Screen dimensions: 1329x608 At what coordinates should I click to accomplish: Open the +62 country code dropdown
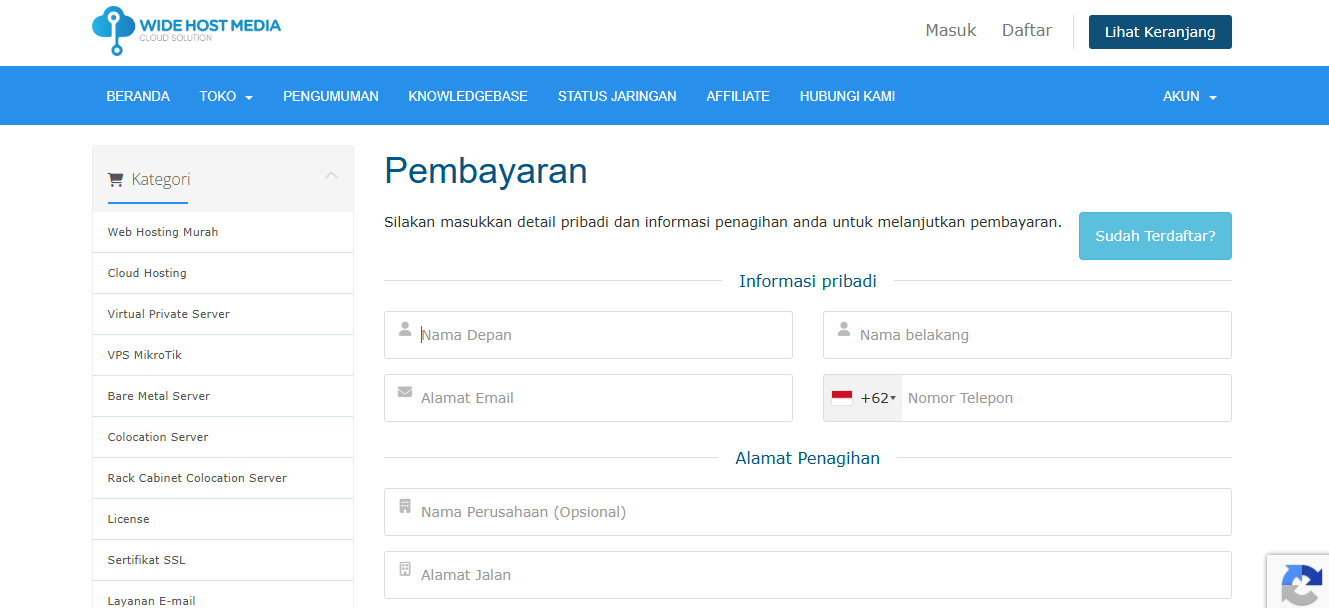[x=863, y=398]
